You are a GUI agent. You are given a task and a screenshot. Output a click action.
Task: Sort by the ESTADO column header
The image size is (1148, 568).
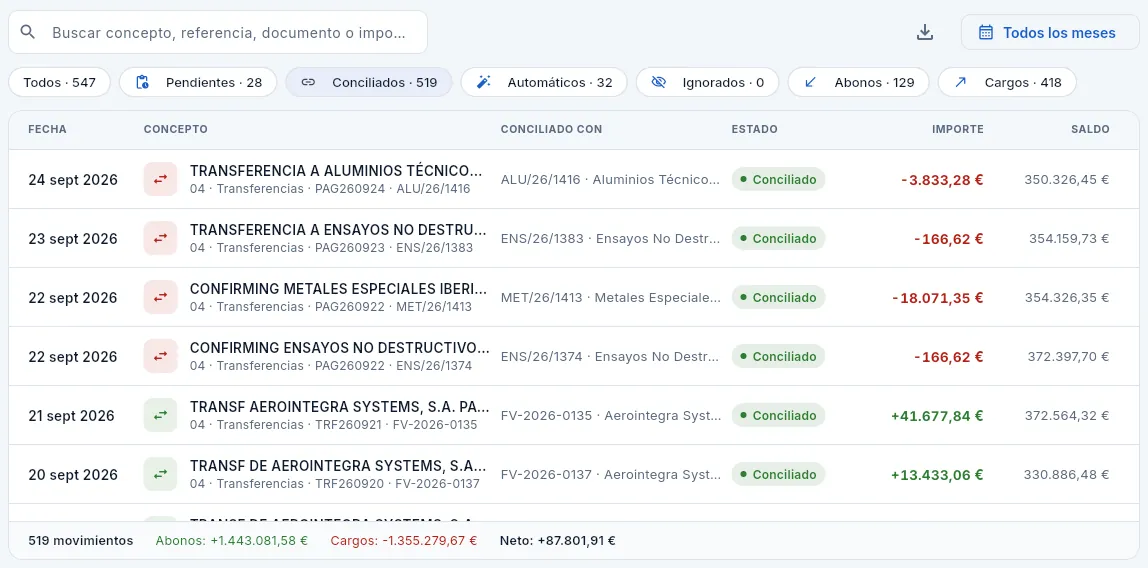click(x=754, y=130)
